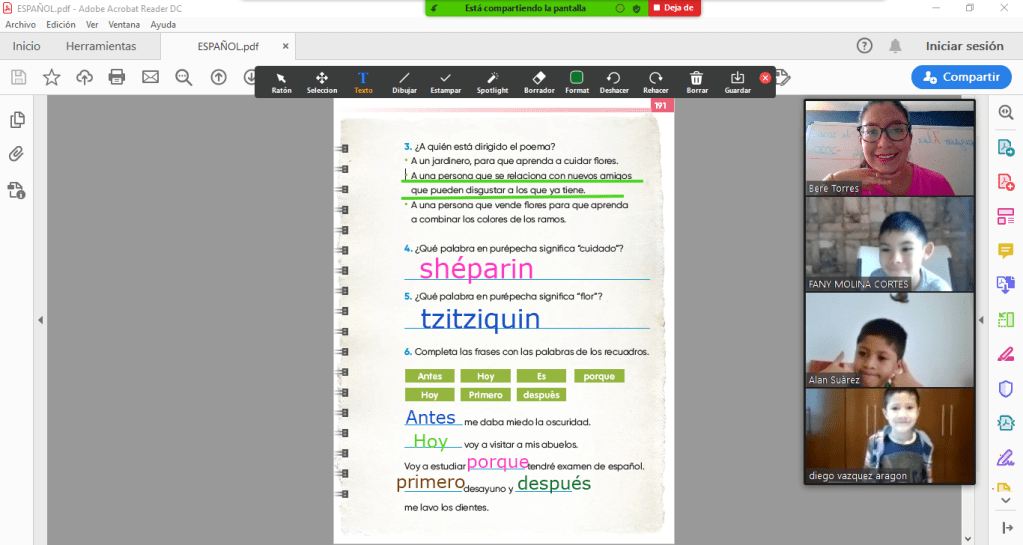
Task: Select the Estampar stamp tool
Action: [445, 81]
